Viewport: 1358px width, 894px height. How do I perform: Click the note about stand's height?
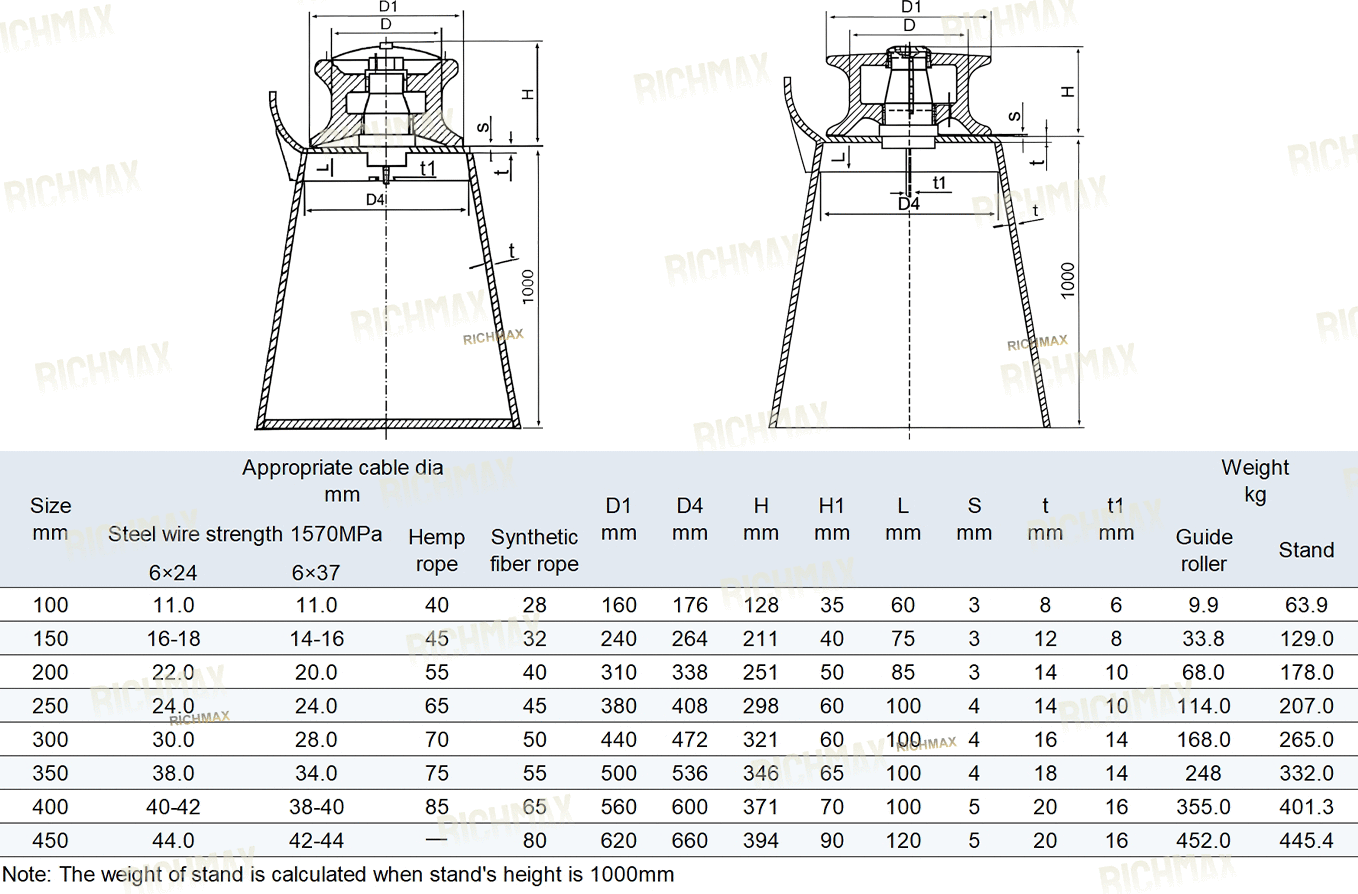[338, 875]
